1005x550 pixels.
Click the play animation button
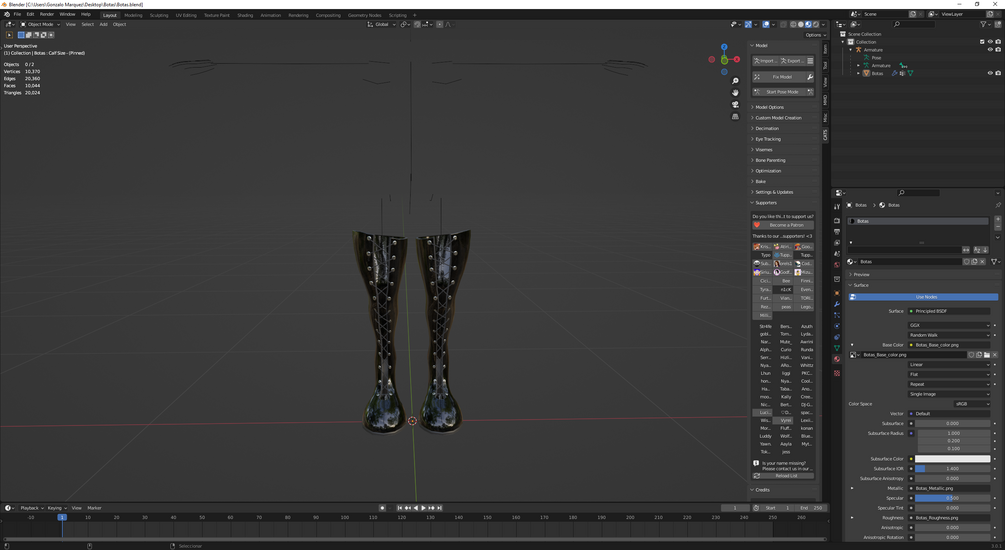pyautogui.click(x=423, y=508)
